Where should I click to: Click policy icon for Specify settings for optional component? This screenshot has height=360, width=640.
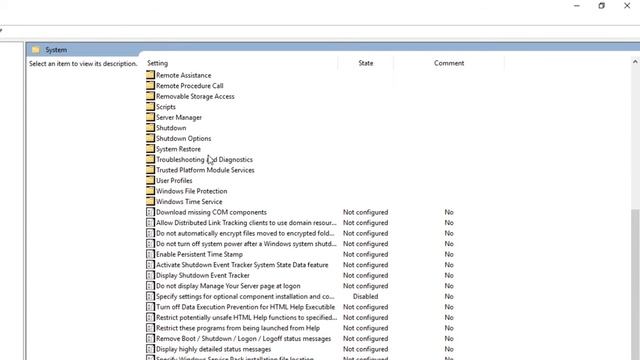point(150,296)
